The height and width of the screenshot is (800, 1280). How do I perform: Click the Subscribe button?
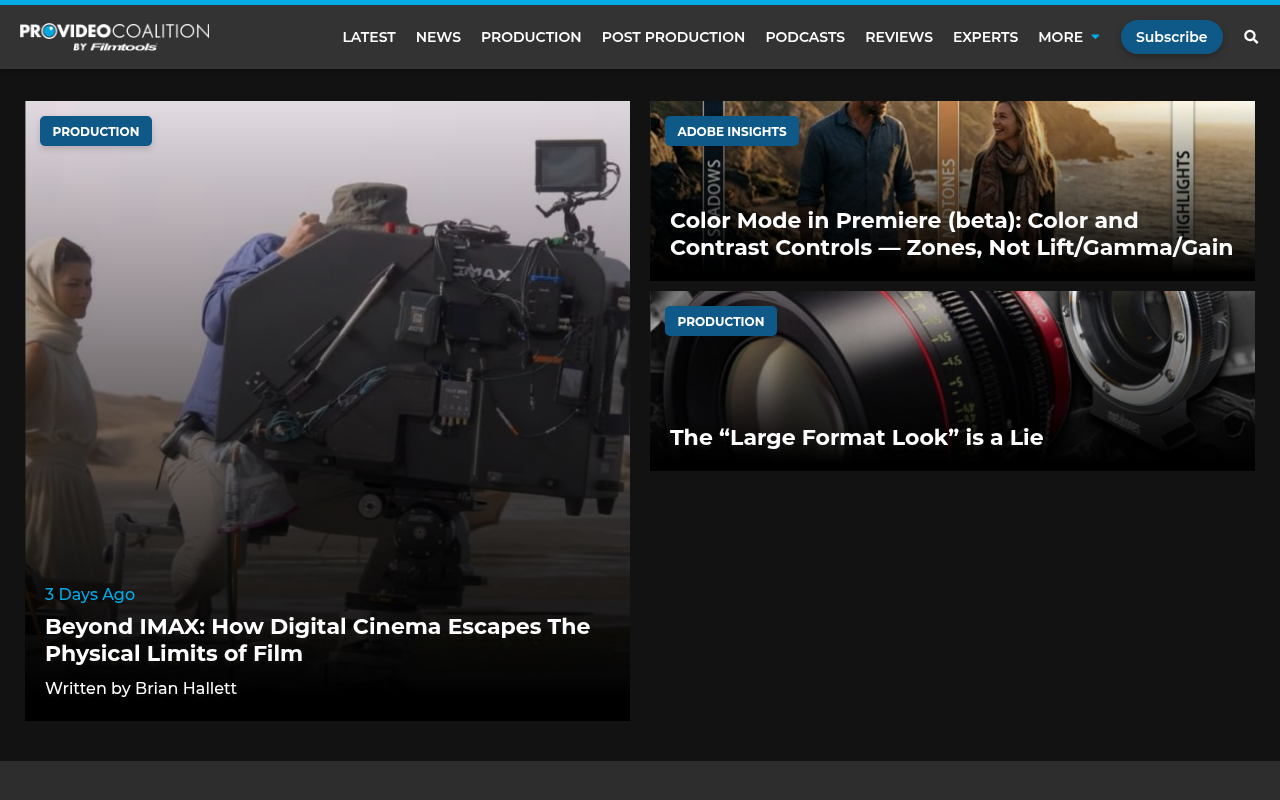click(1171, 37)
